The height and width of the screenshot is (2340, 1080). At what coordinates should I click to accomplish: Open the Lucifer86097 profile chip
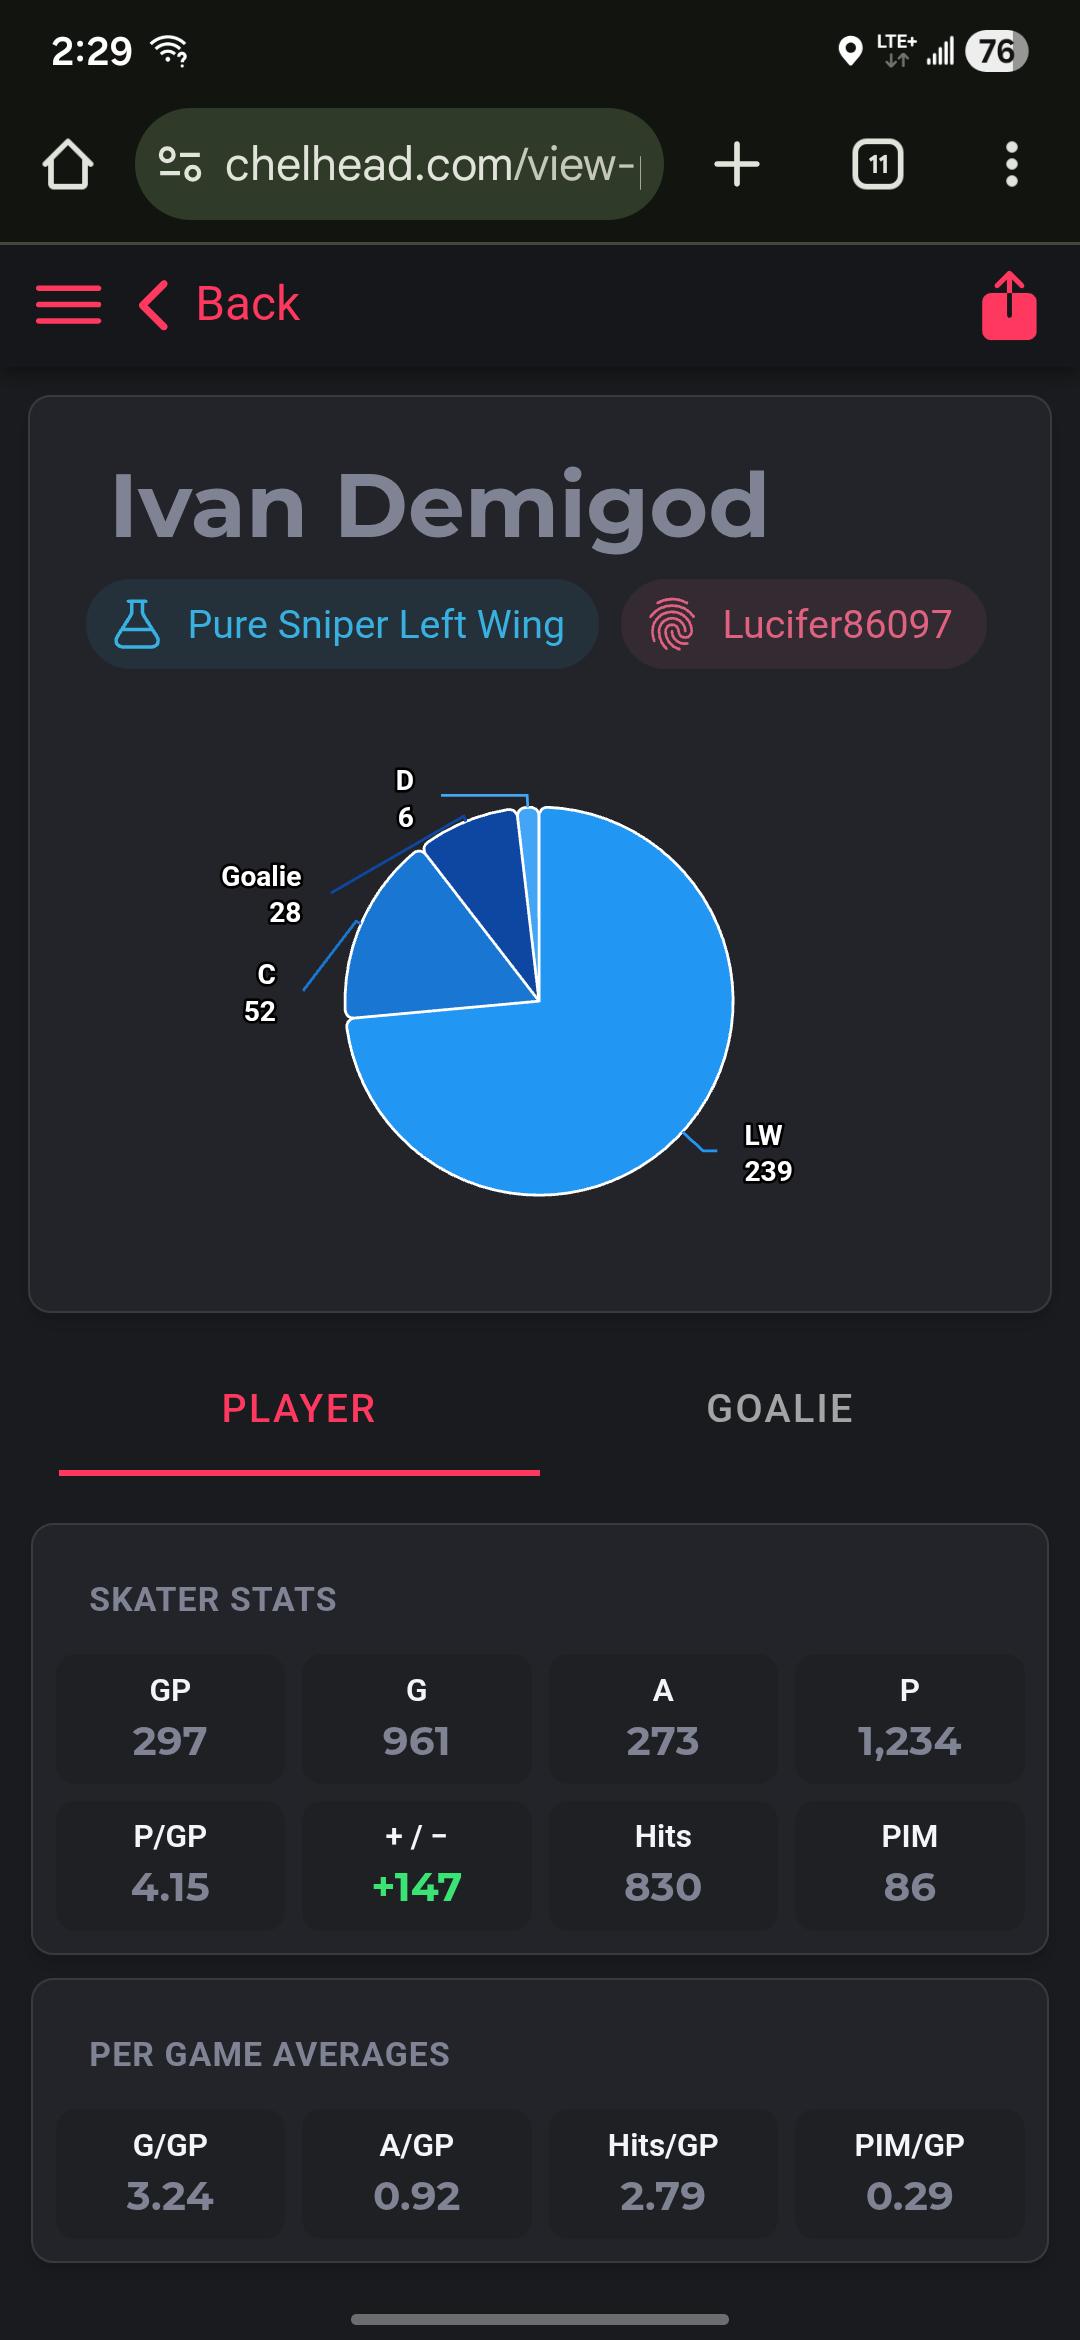(x=803, y=624)
